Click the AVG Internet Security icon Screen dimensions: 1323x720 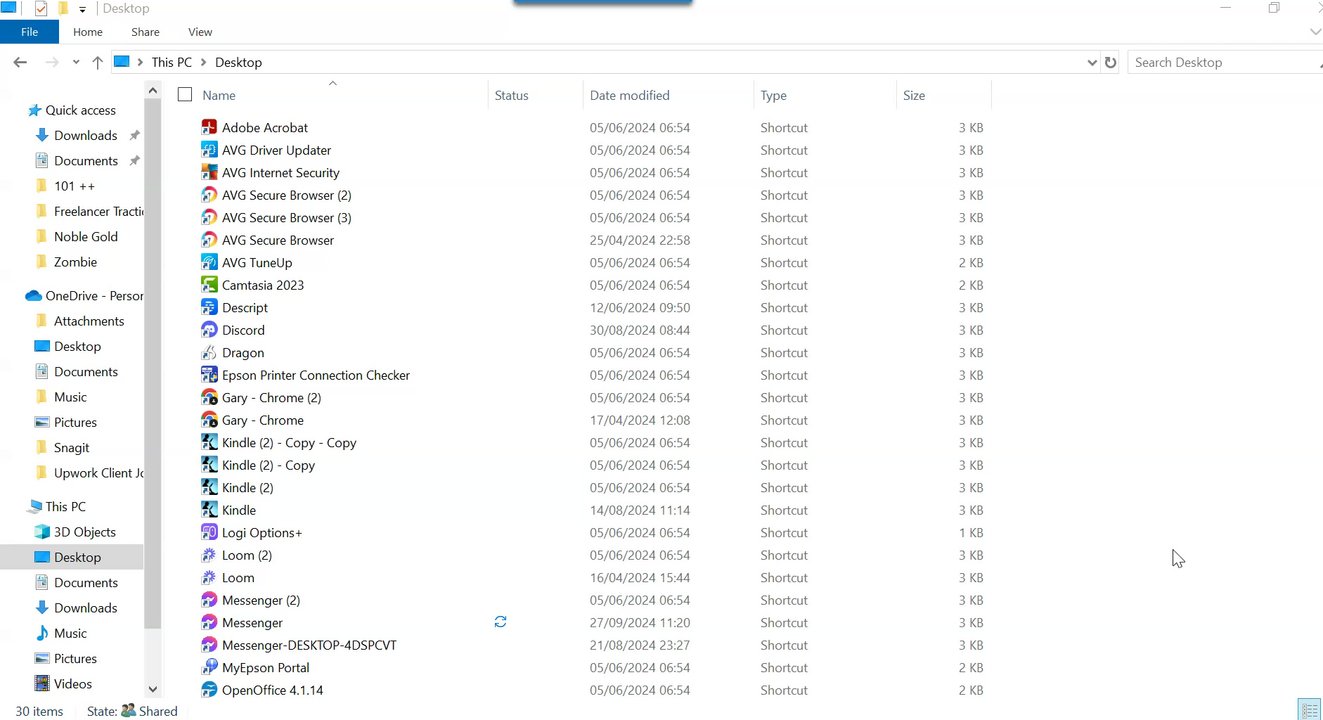209,172
